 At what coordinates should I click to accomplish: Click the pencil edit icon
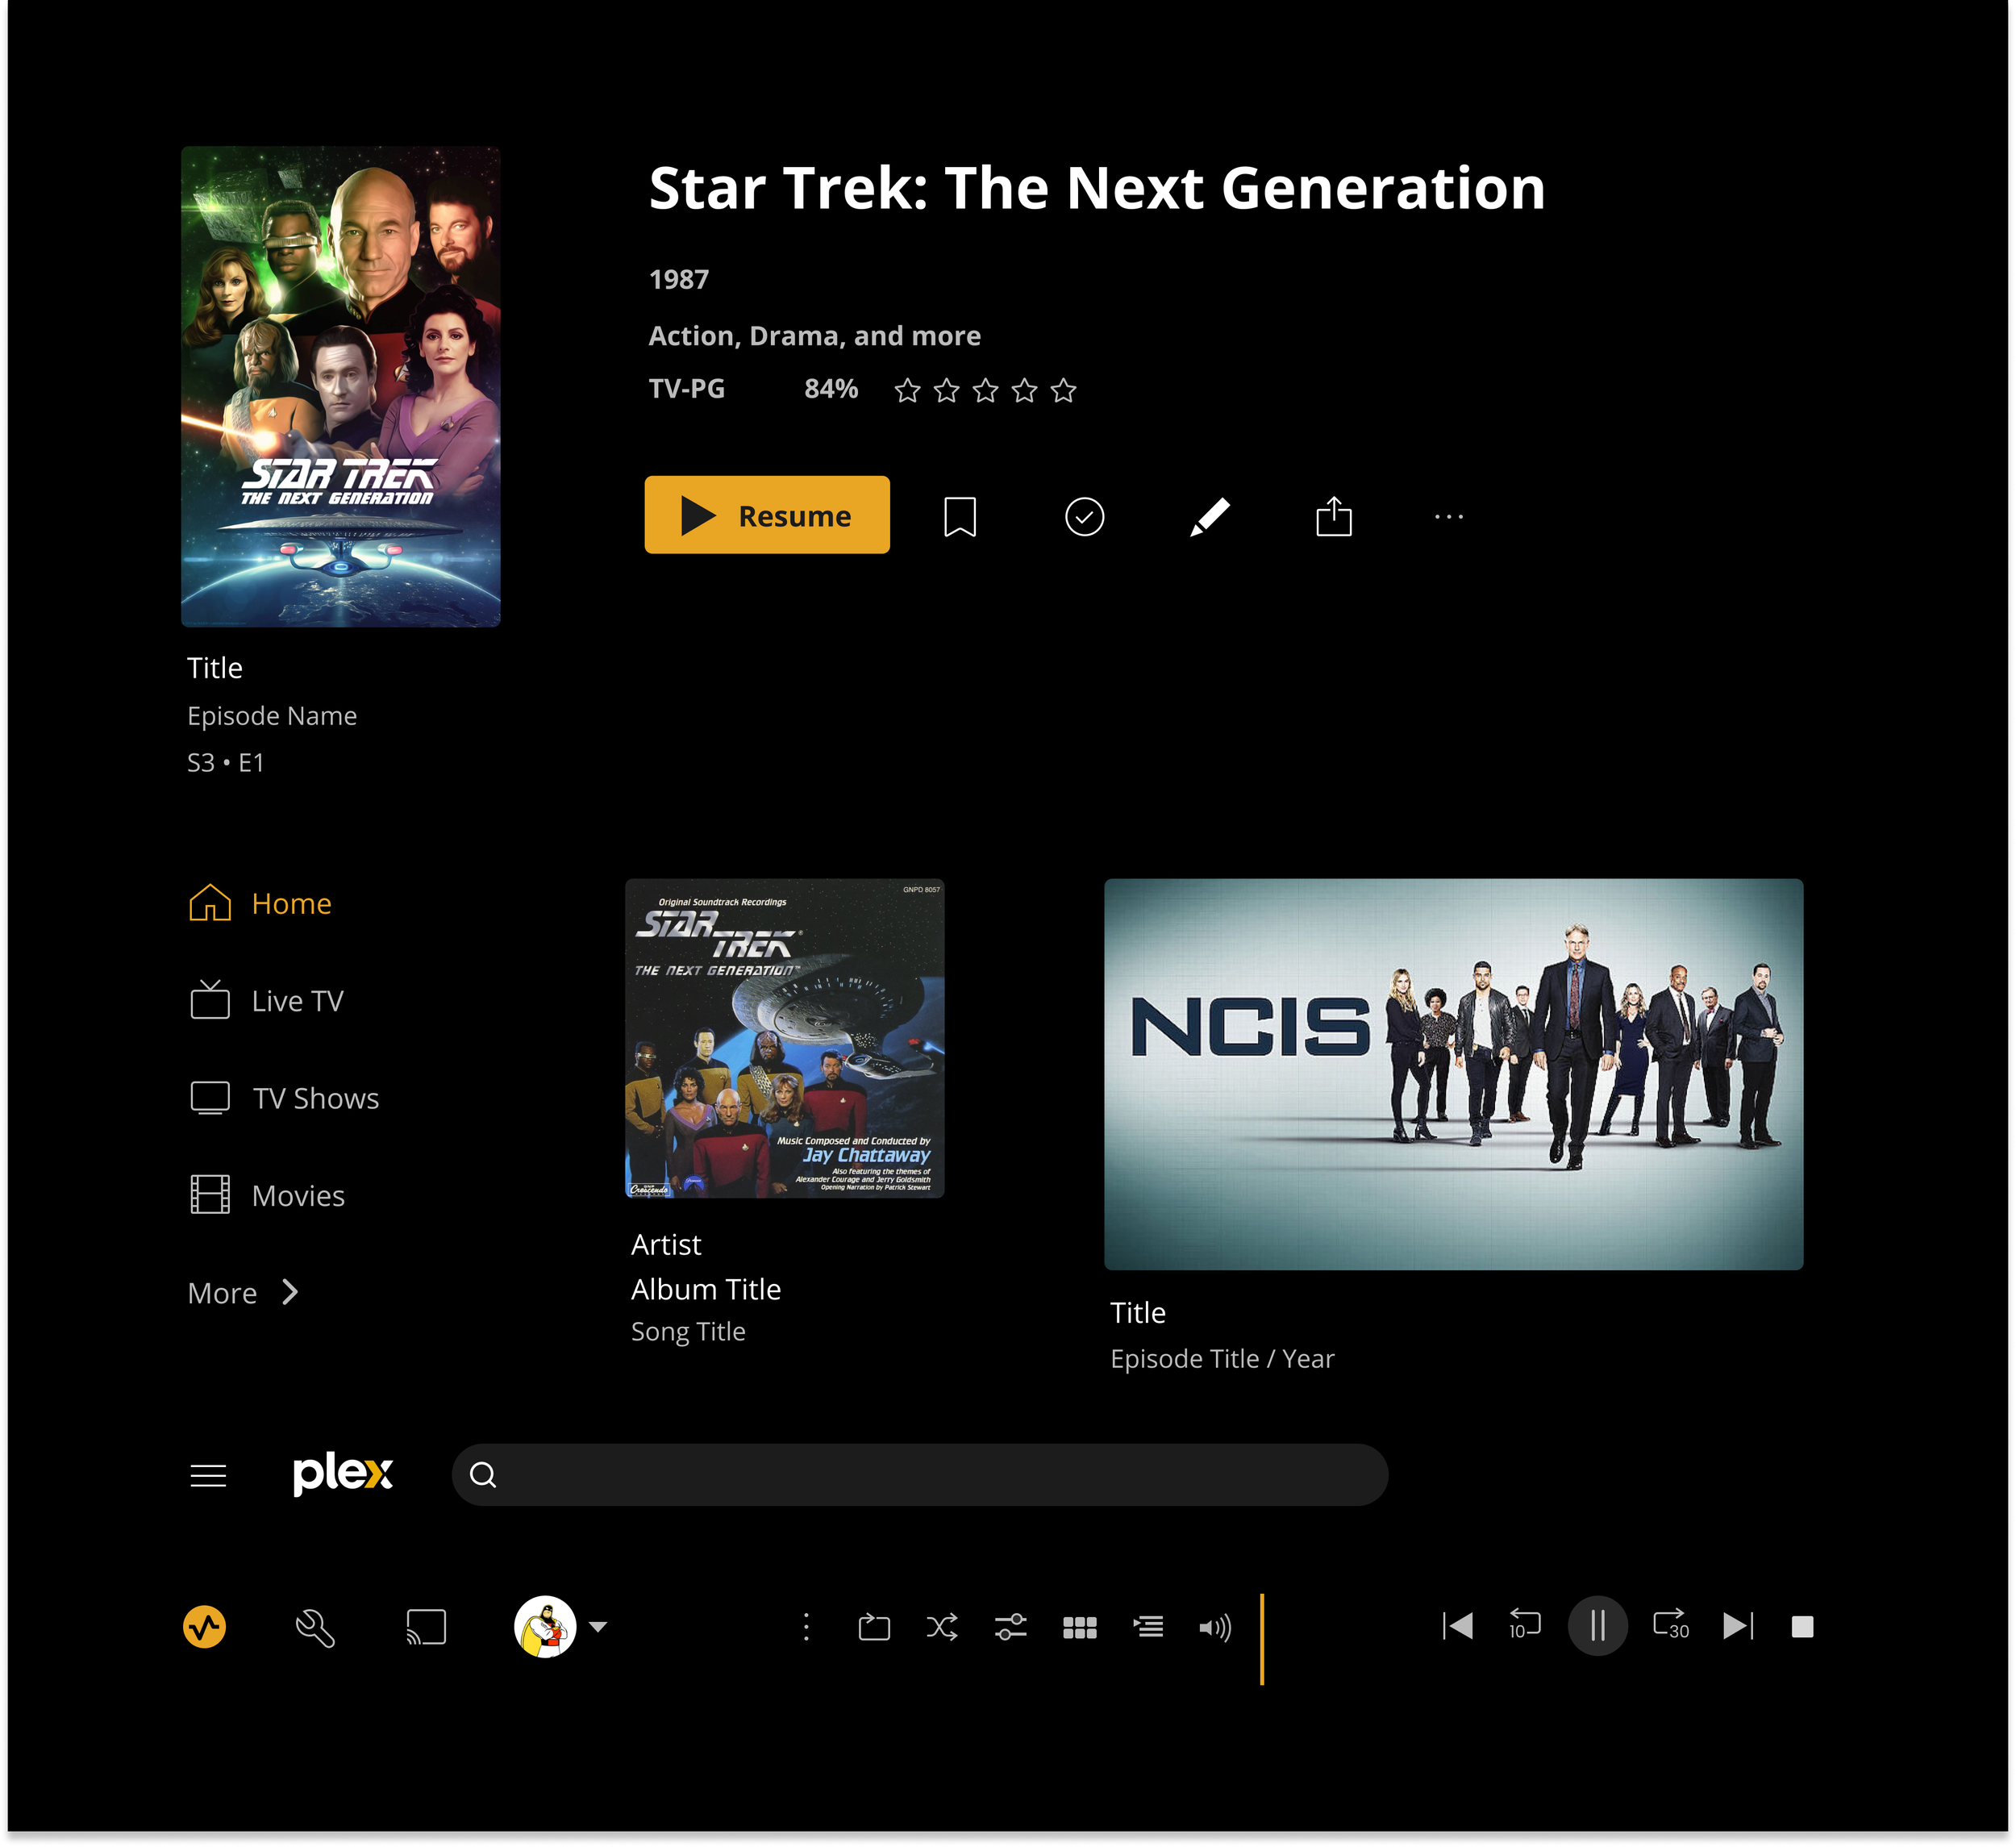point(1209,517)
